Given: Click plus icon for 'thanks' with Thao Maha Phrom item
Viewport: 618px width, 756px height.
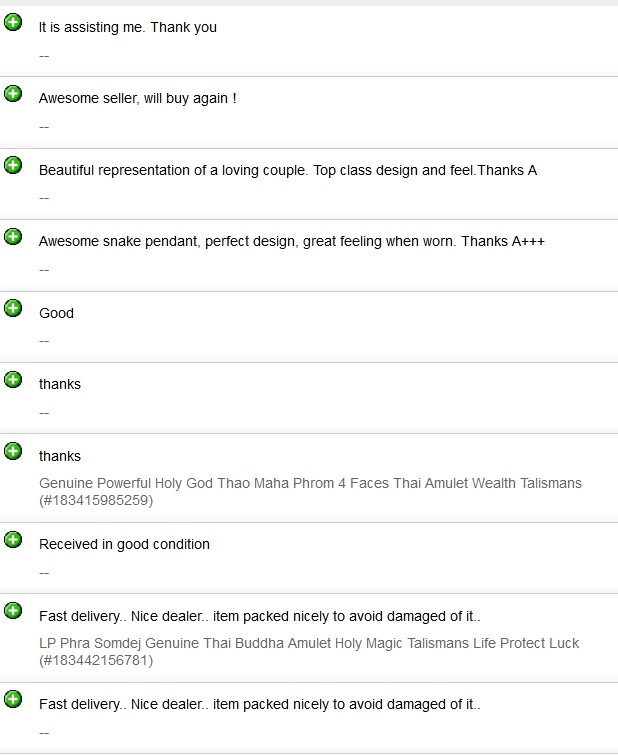Looking at the screenshot, I should (x=13, y=451).
